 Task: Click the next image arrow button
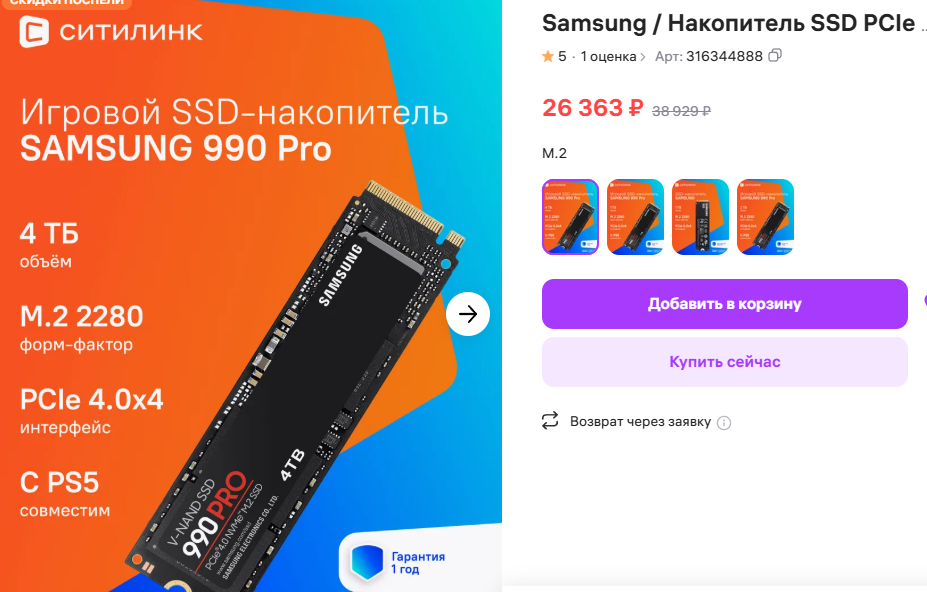point(468,314)
